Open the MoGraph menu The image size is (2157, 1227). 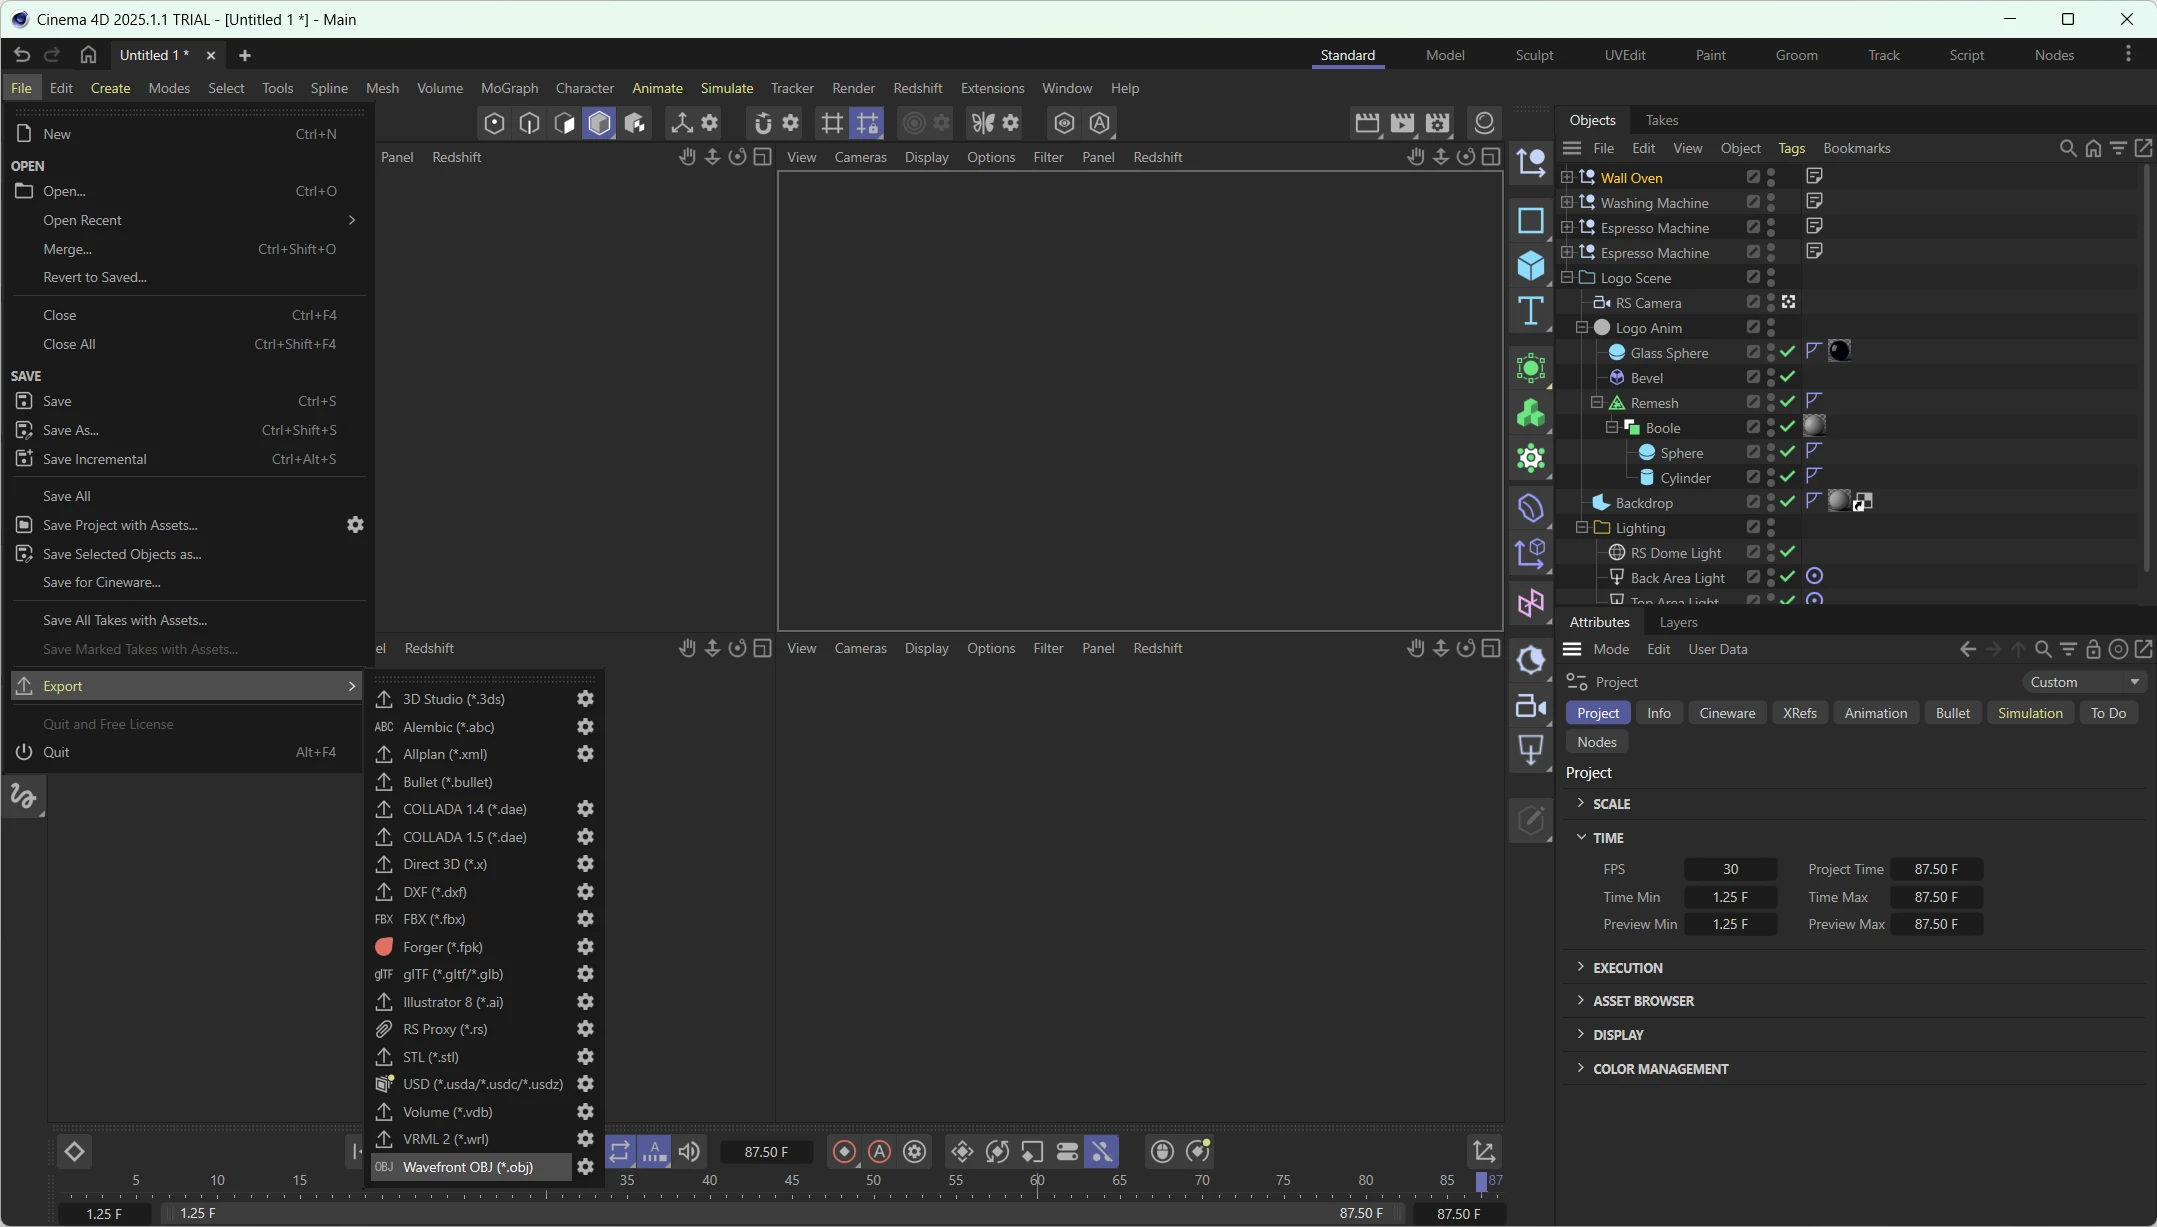(x=509, y=88)
